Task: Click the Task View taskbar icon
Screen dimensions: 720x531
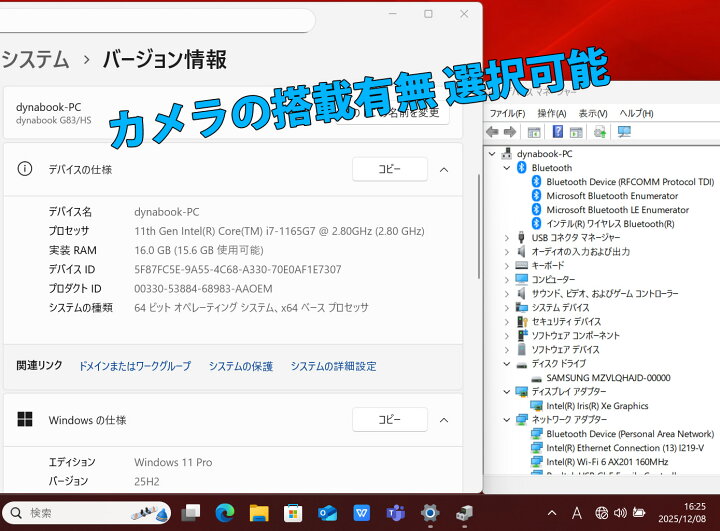Action: (x=191, y=513)
